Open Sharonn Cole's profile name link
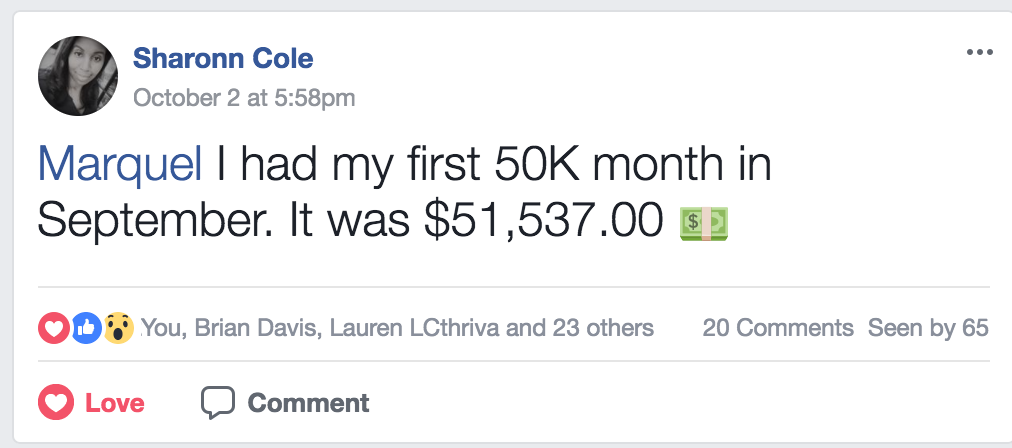 223,59
